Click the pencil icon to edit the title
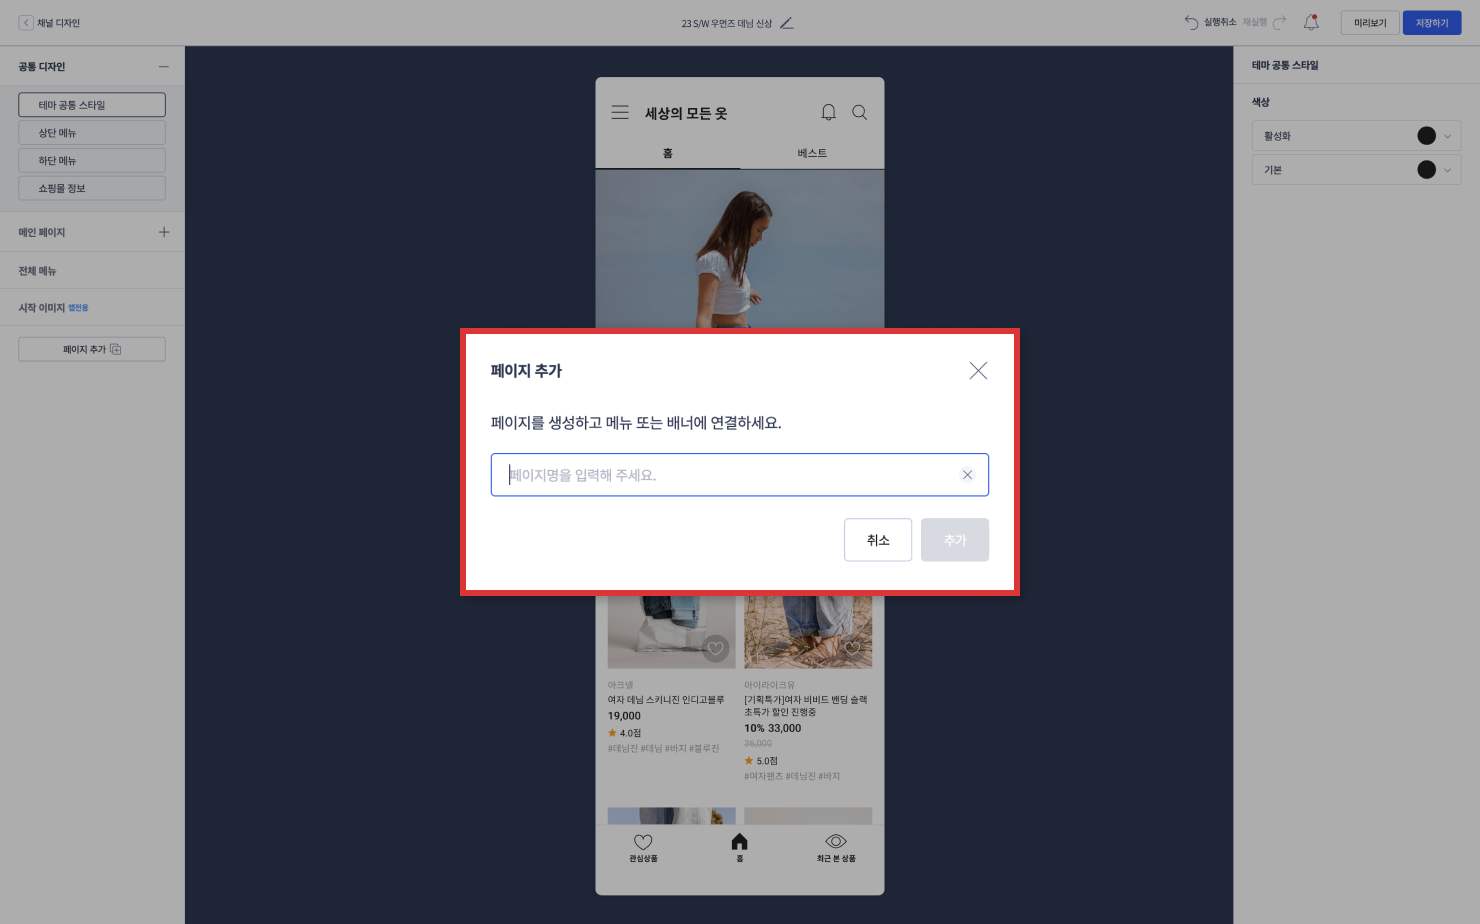Viewport: 1480px width, 924px height. pyautogui.click(x=786, y=23)
